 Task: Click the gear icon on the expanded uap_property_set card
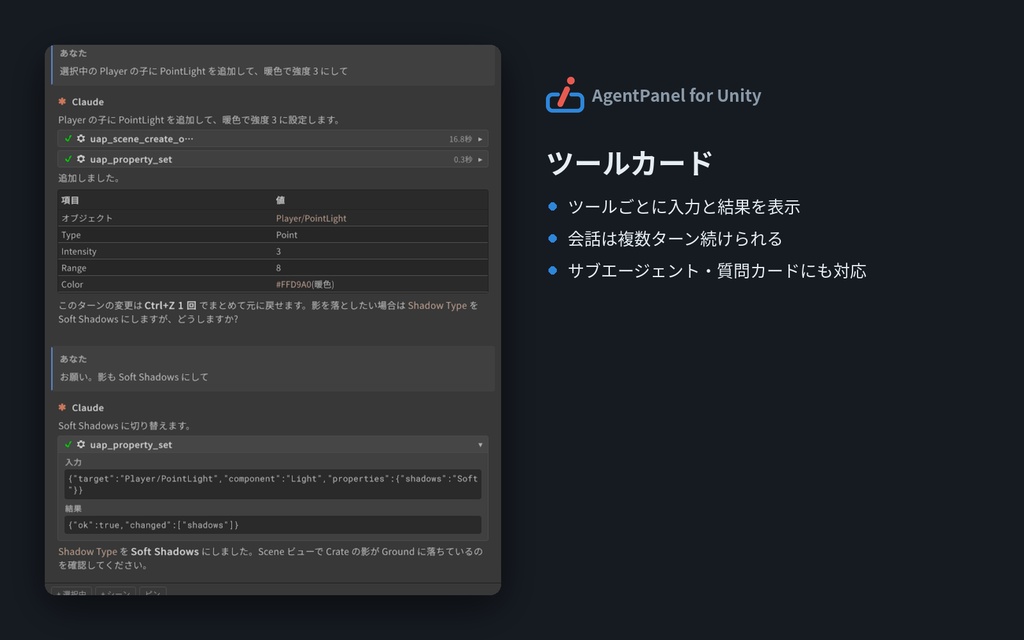coord(81,444)
